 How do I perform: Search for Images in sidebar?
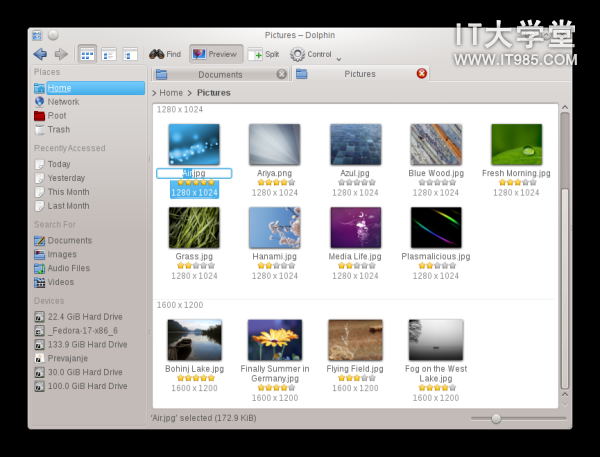(89, 254)
